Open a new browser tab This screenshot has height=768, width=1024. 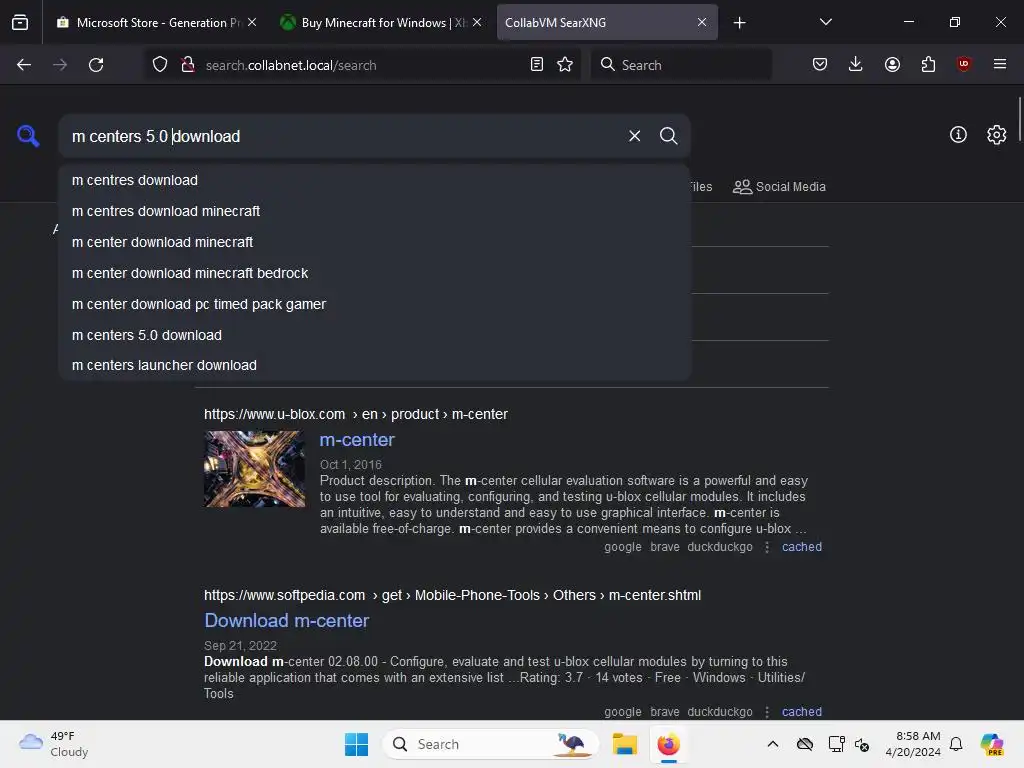739,23
